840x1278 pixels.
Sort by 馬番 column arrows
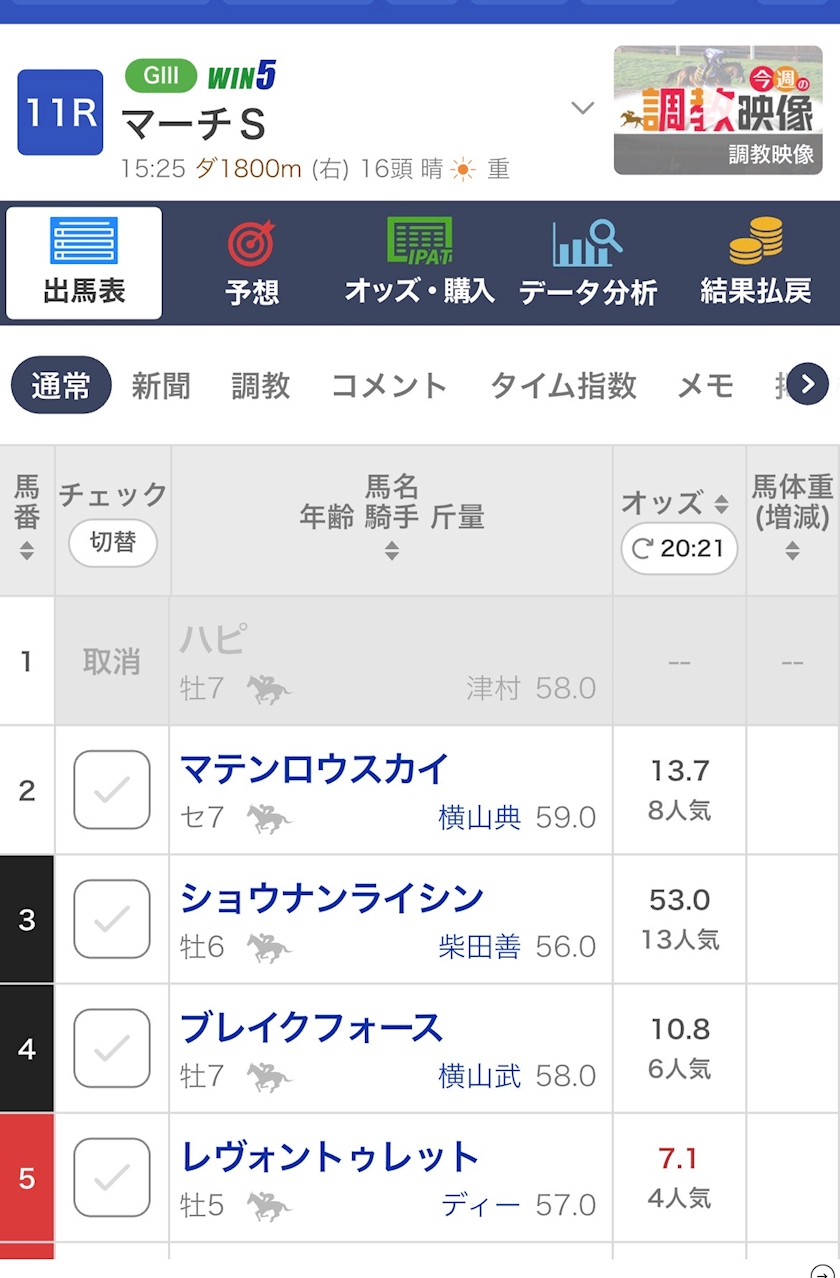(27, 550)
